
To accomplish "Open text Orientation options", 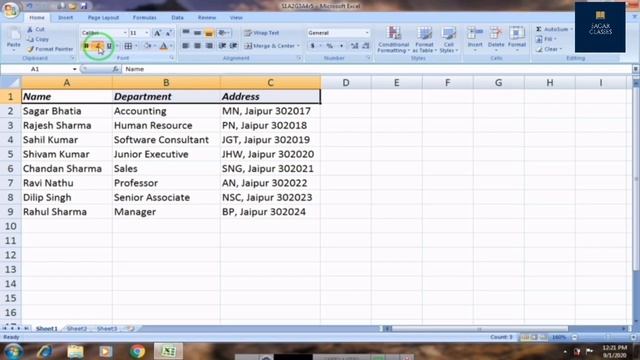I will point(224,33).
